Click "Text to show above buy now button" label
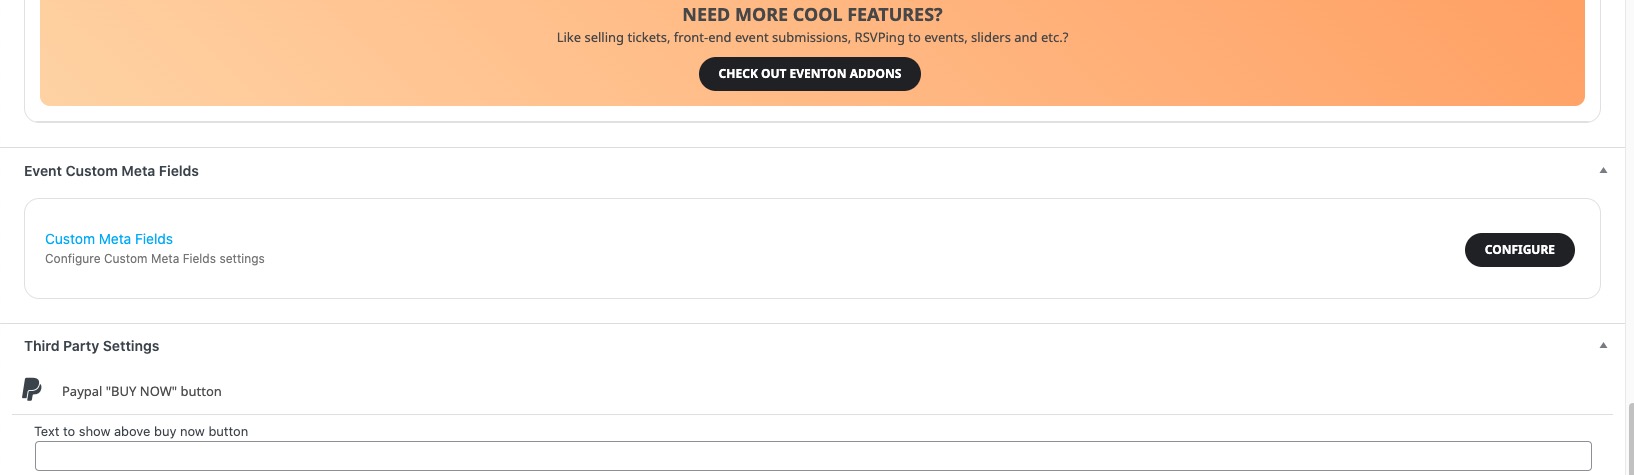Viewport: 1634px width, 475px height. [x=141, y=432]
